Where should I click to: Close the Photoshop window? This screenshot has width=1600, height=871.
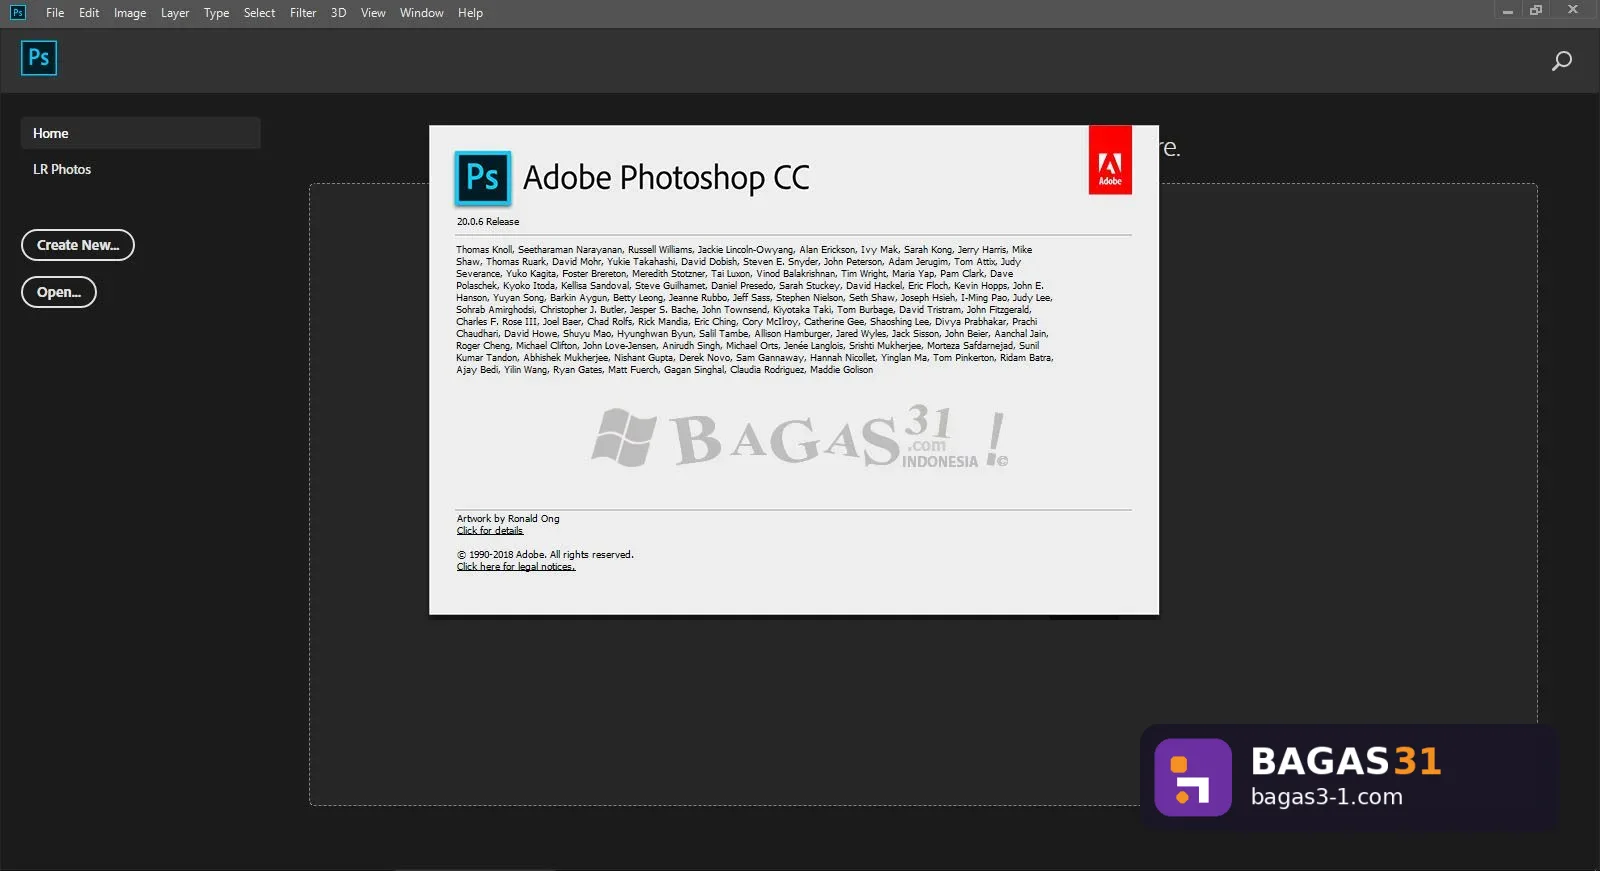[1573, 11]
